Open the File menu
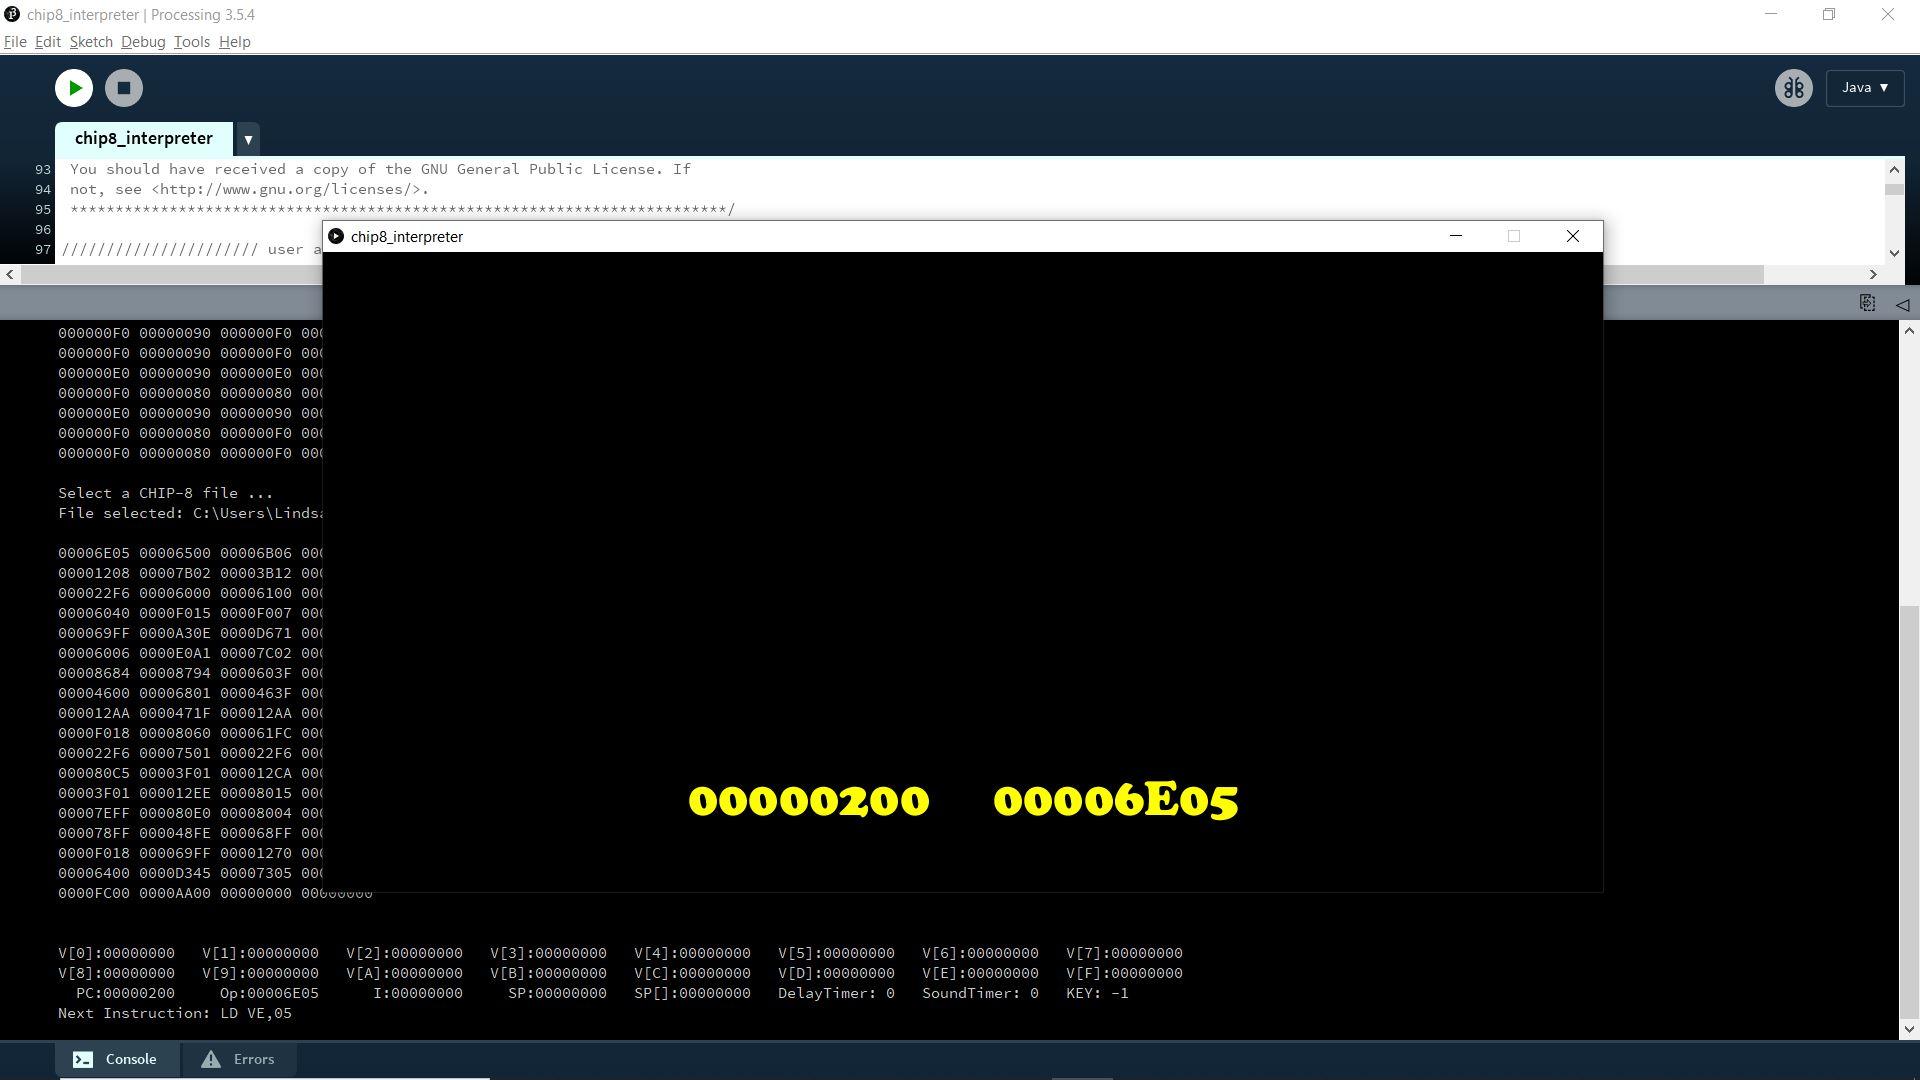This screenshot has height=1080, width=1920. (x=15, y=42)
